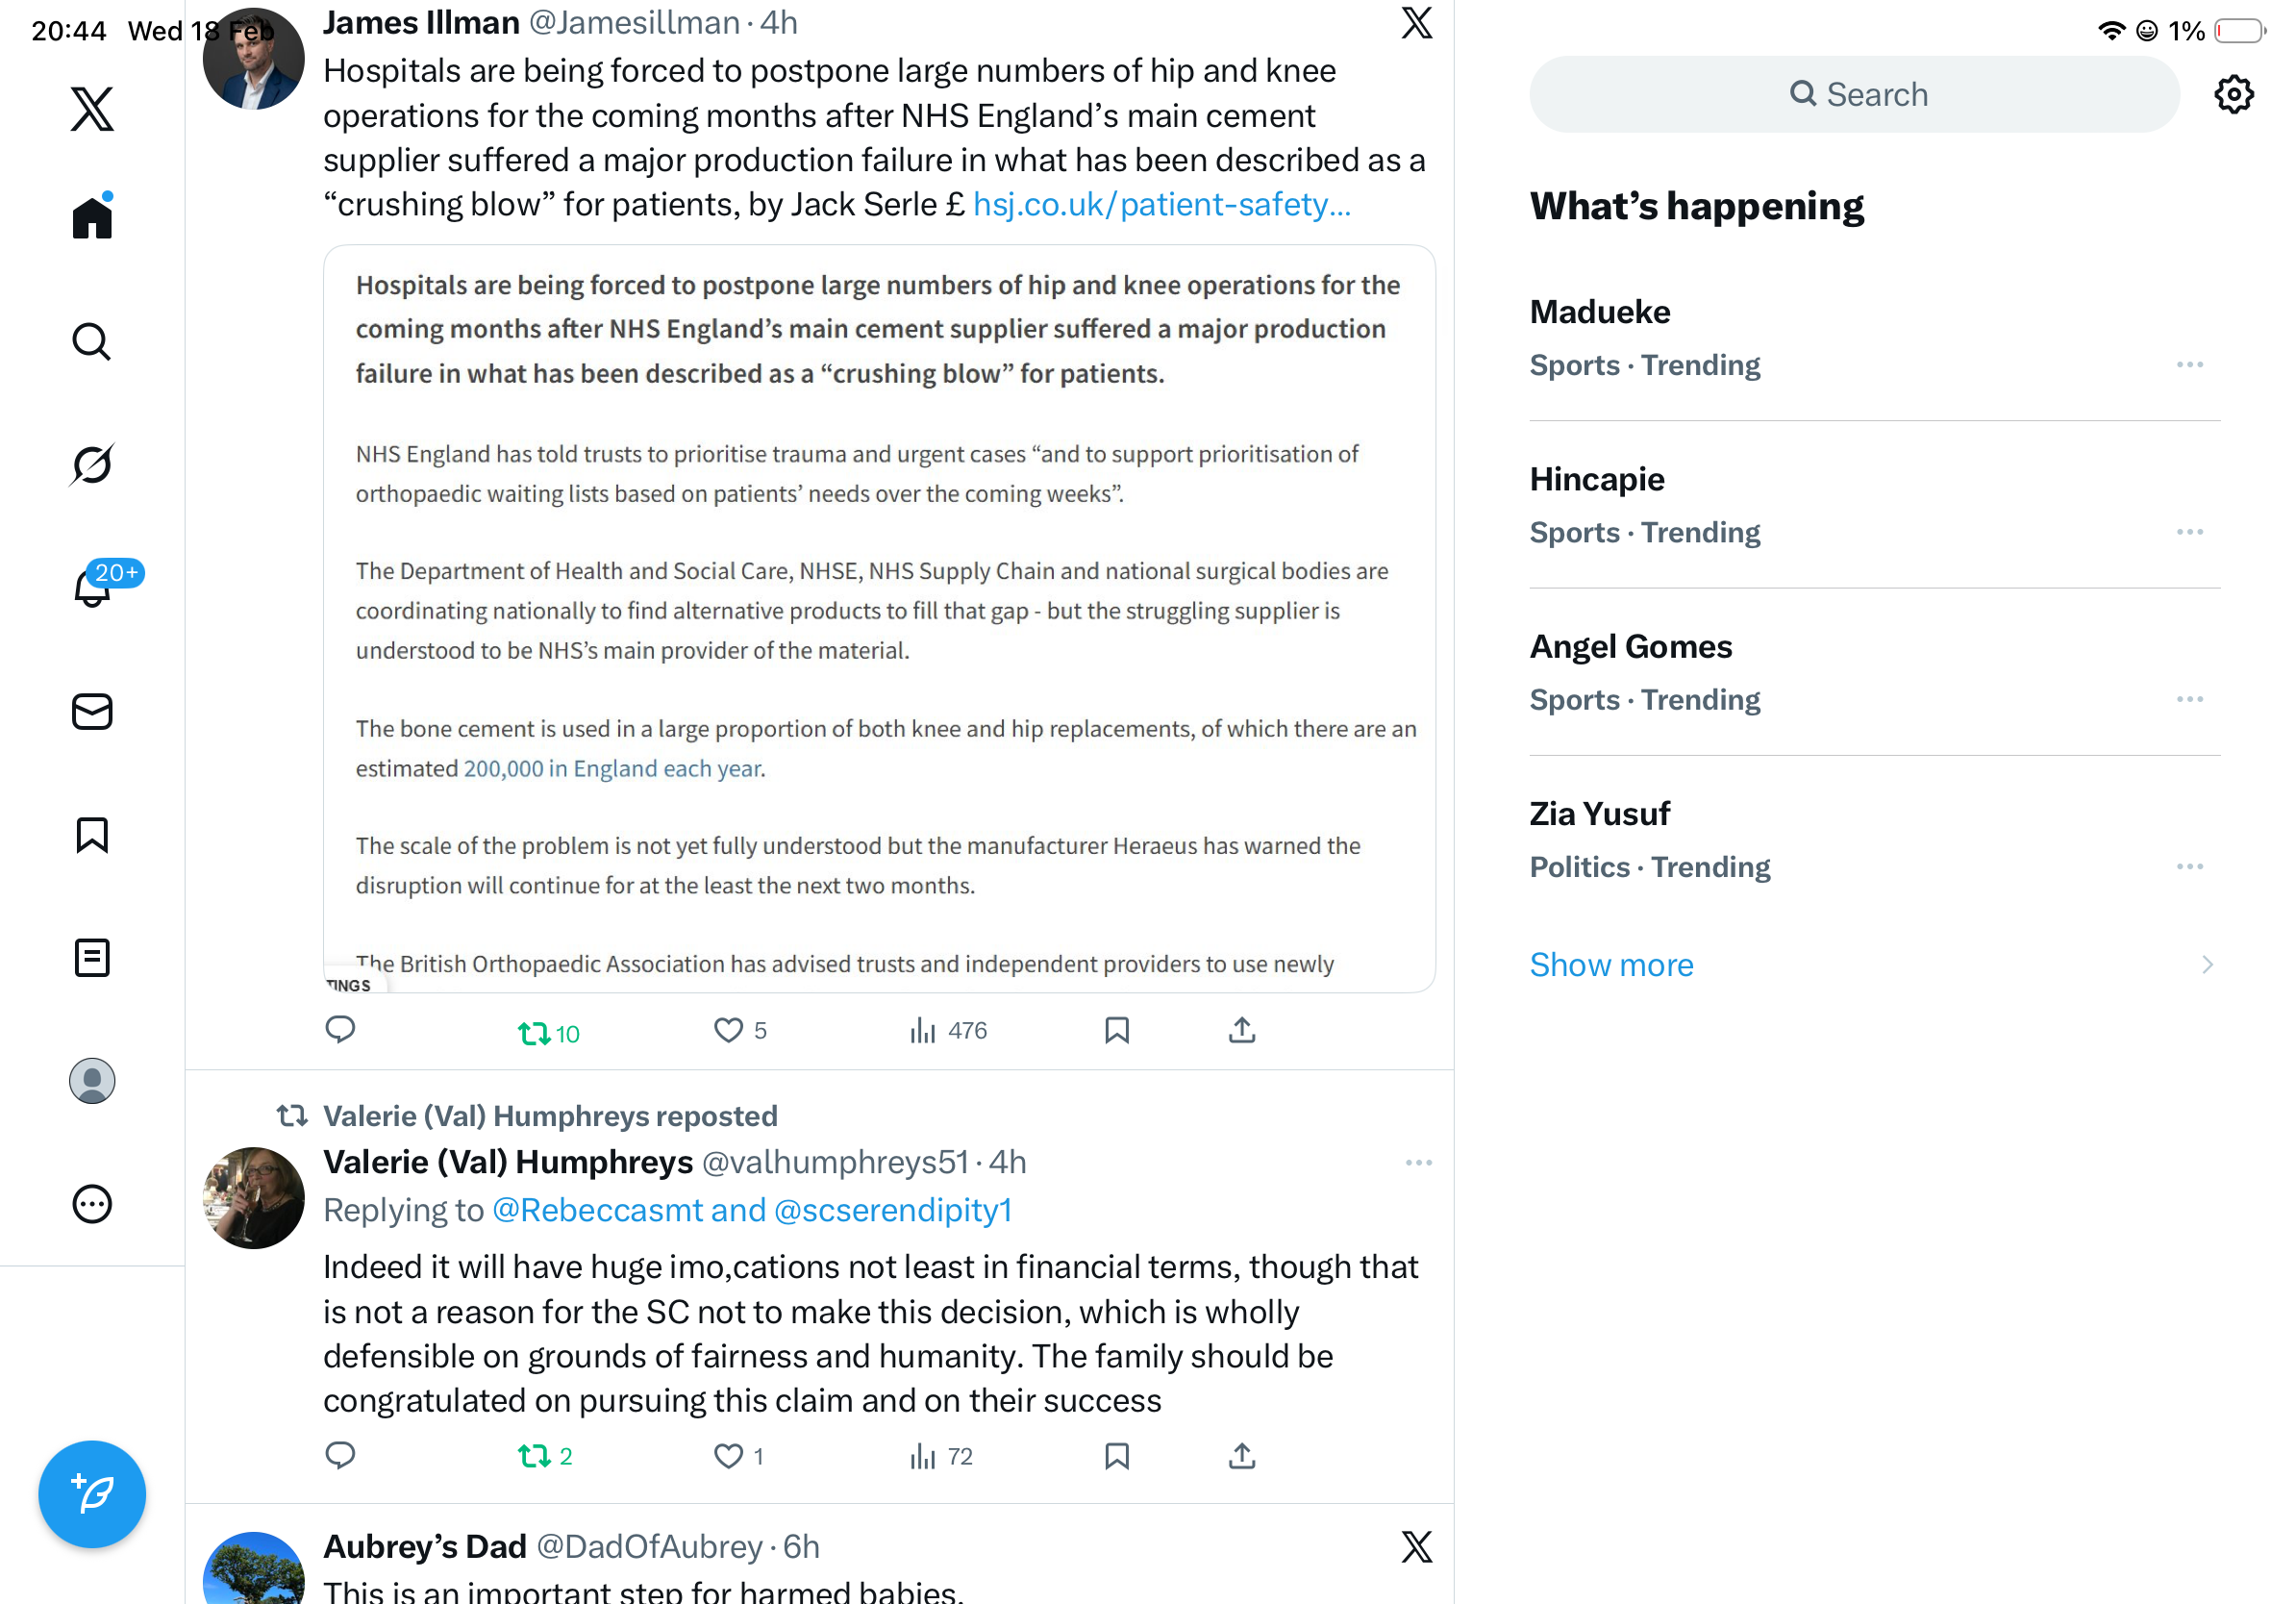Image resolution: width=2296 pixels, height=1604 pixels.
Task: Open the More circle menu in sidebar
Action: (92, 1204)
